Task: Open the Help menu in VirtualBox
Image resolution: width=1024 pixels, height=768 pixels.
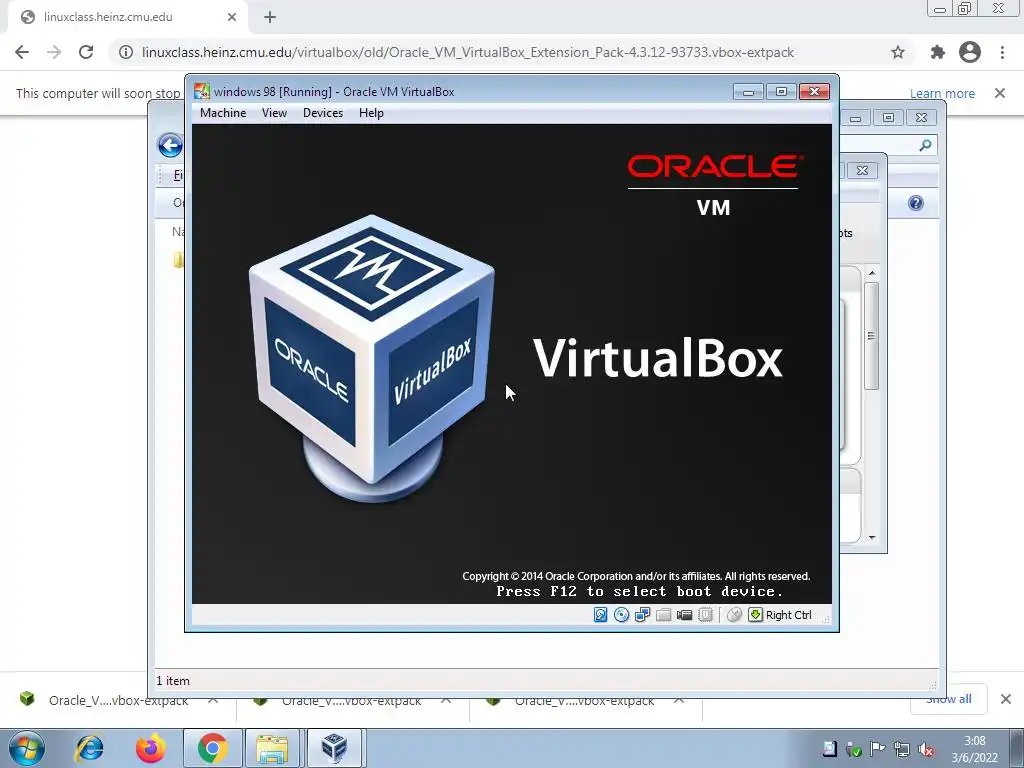Action: pos(371,113)
